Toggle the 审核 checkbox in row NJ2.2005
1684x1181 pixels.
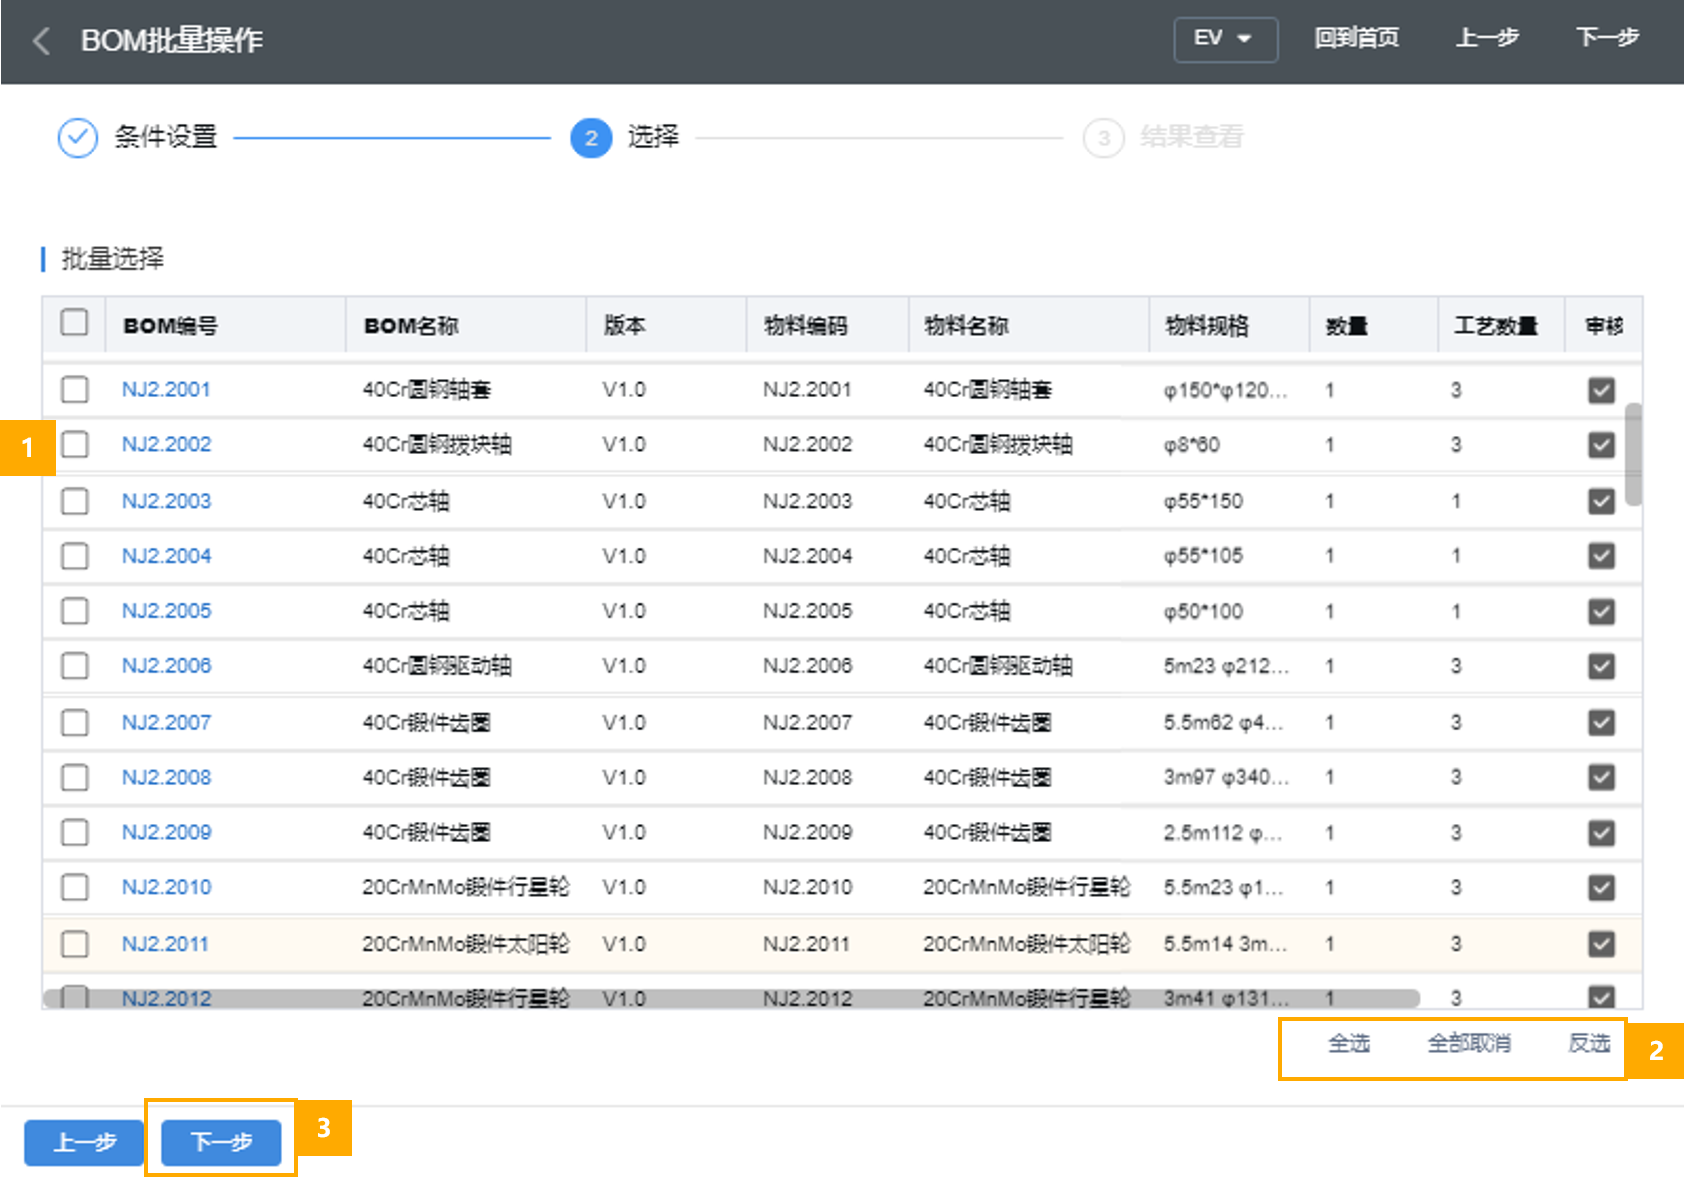click(1601, 611)
